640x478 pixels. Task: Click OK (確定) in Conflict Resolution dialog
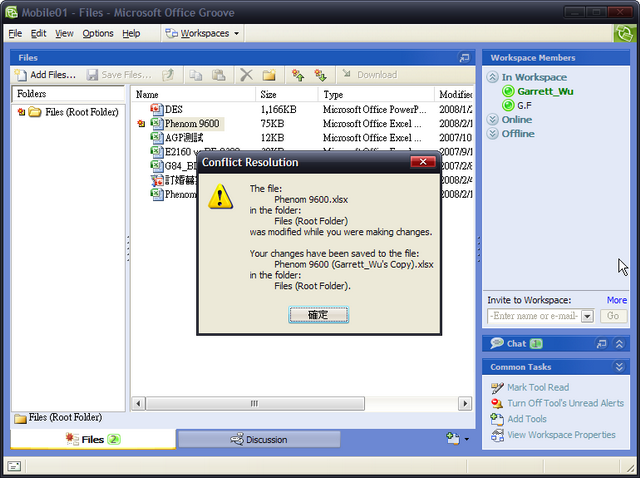point(318,315)
